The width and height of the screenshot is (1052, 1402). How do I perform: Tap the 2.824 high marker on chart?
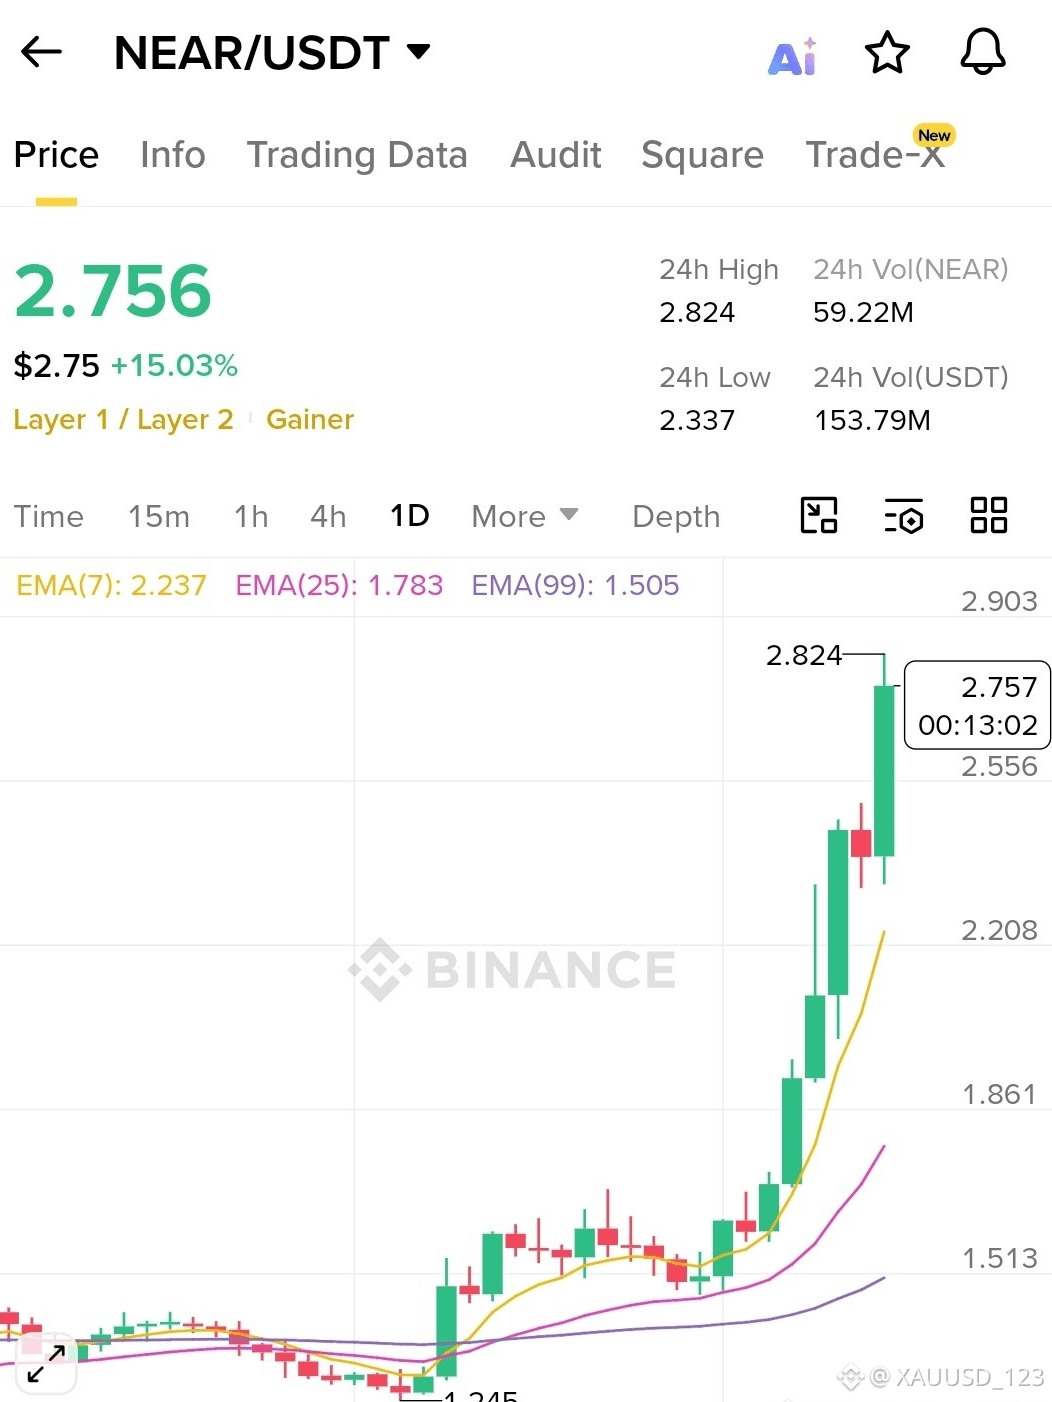(x=803, y=656)
